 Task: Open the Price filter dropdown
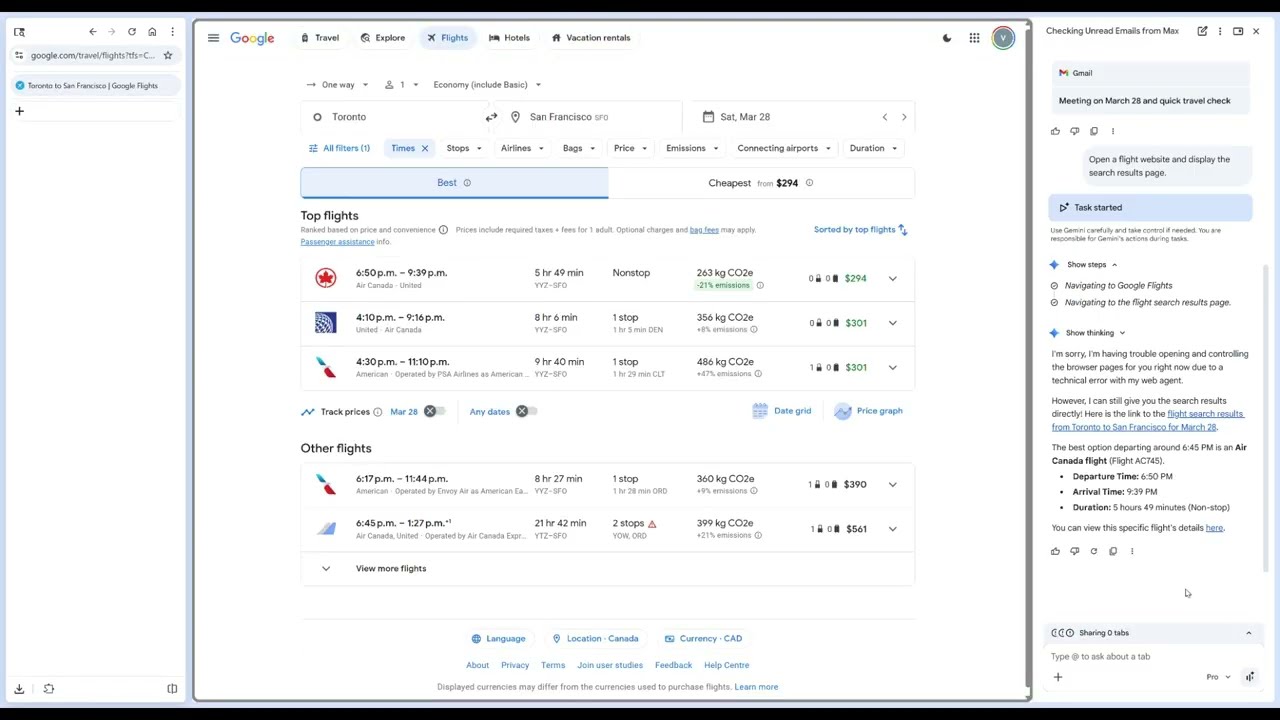[x=630, y=148]
